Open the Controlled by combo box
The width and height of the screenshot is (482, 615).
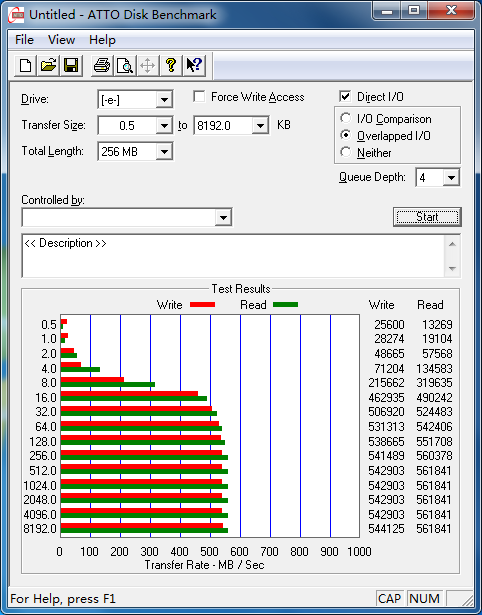[x=127, y=217]
